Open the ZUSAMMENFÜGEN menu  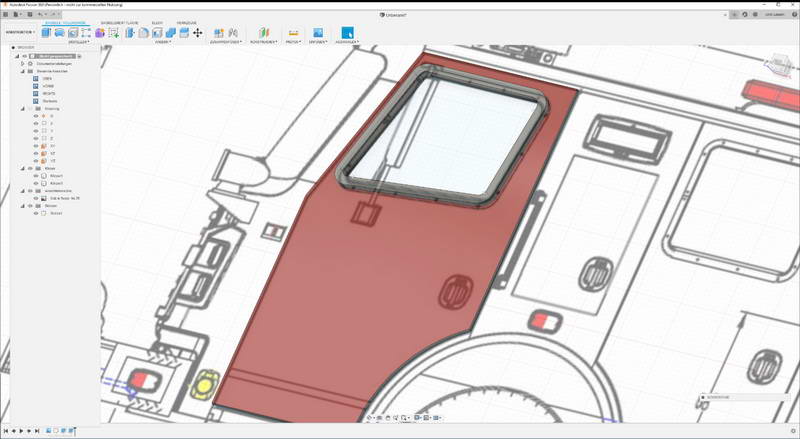pos(226,42)
